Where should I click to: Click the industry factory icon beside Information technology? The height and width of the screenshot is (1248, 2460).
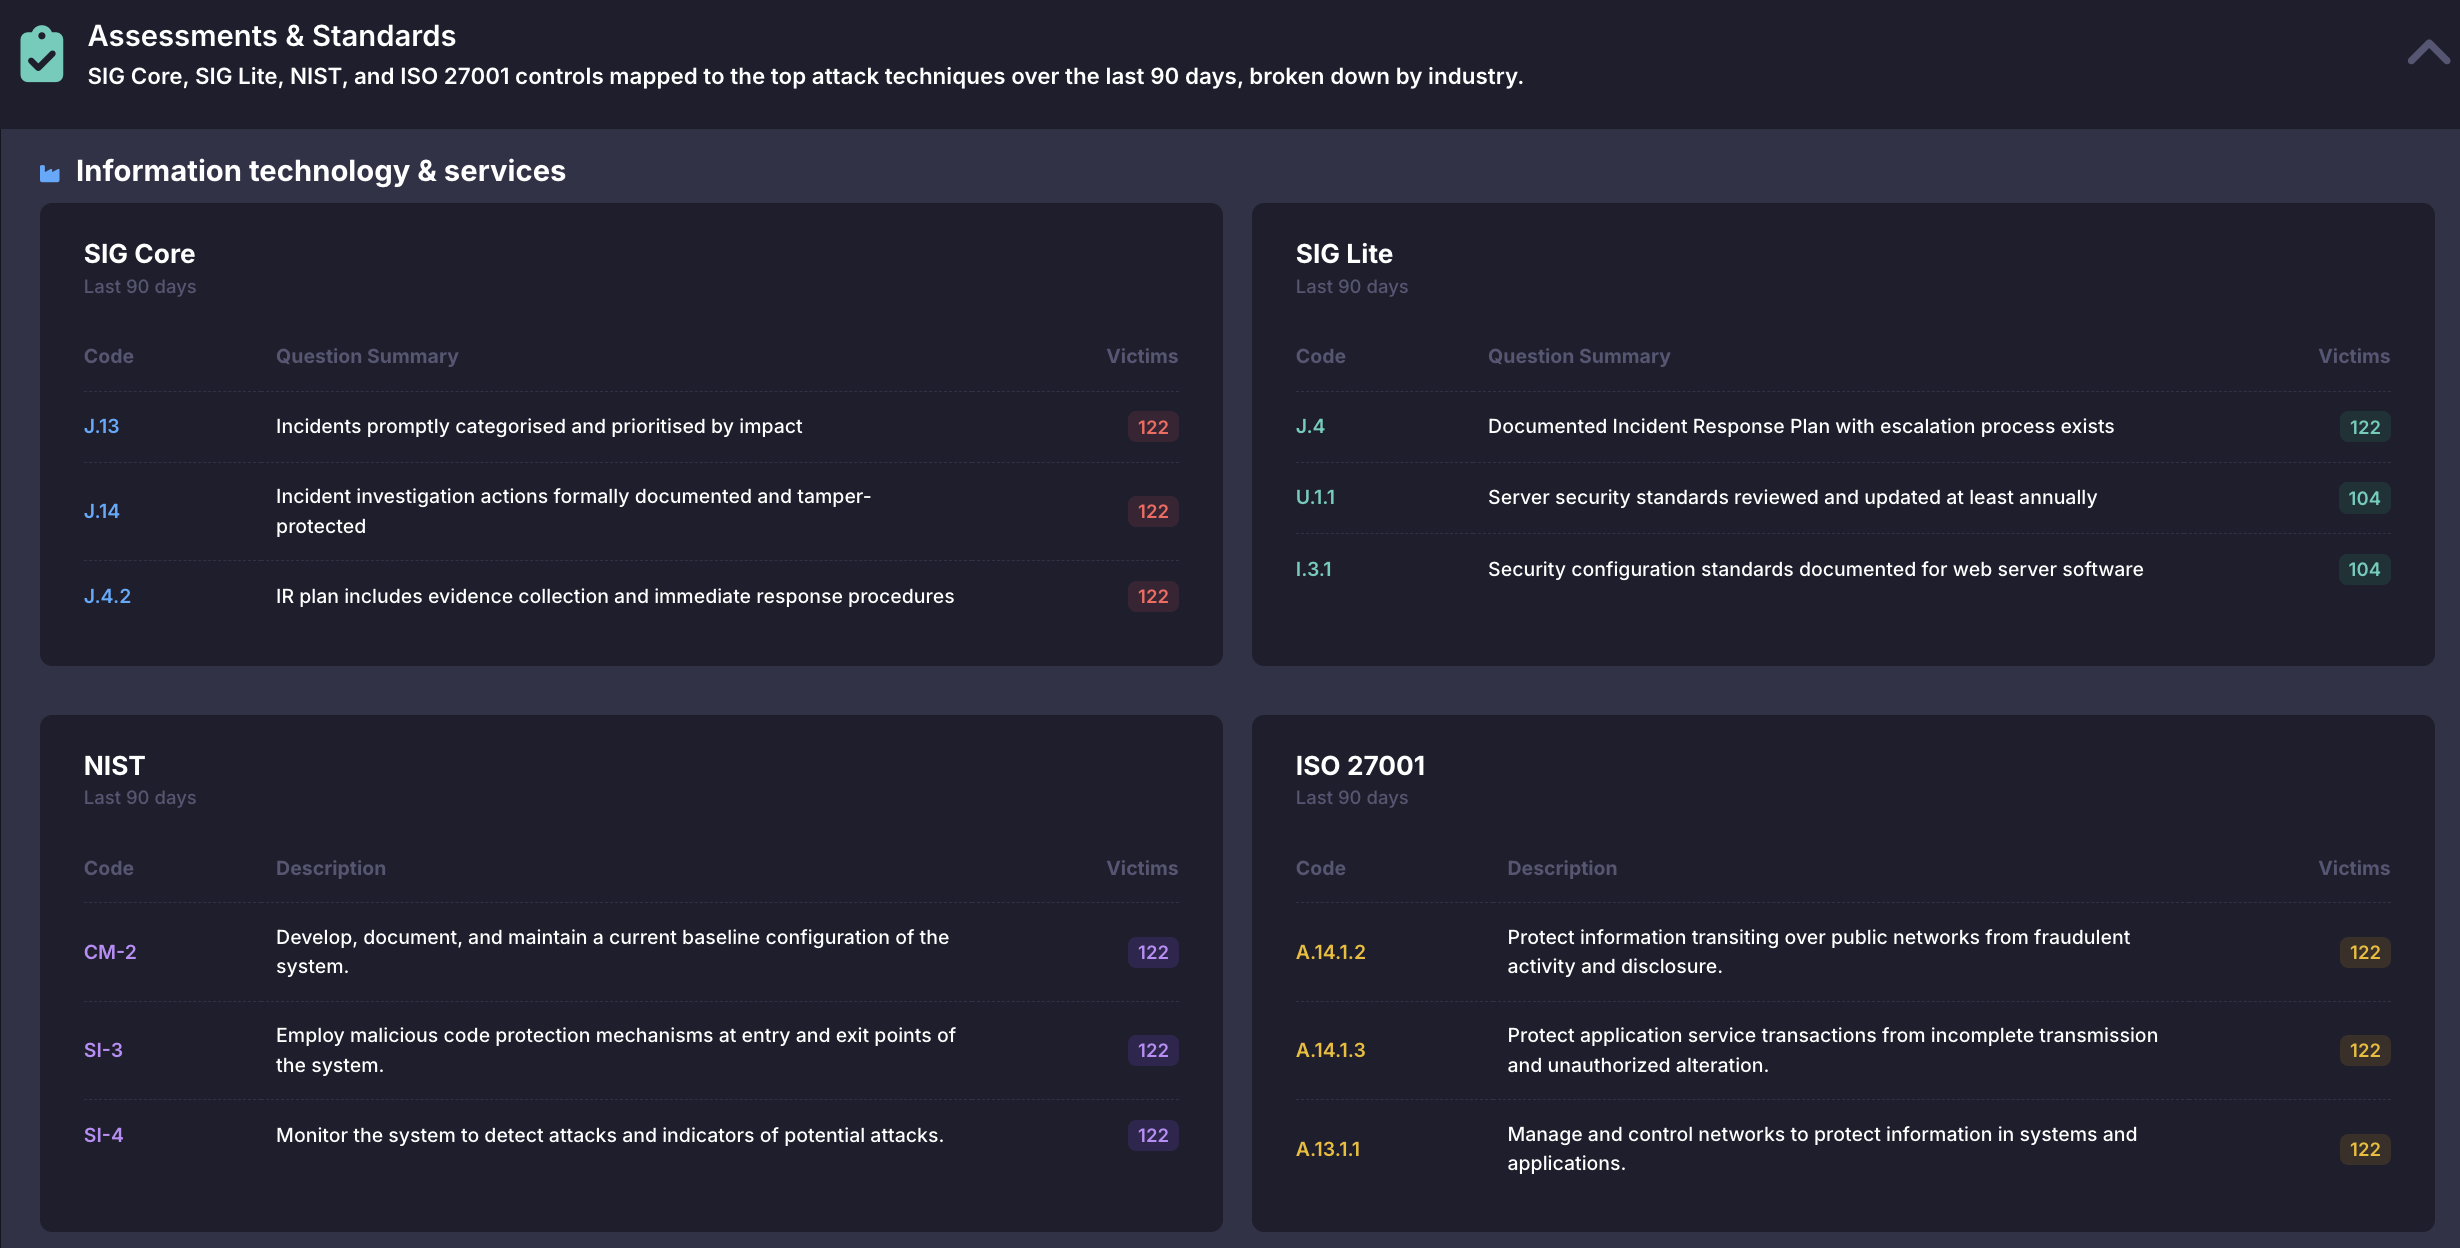pyautogui.click(x=50, y=173)
